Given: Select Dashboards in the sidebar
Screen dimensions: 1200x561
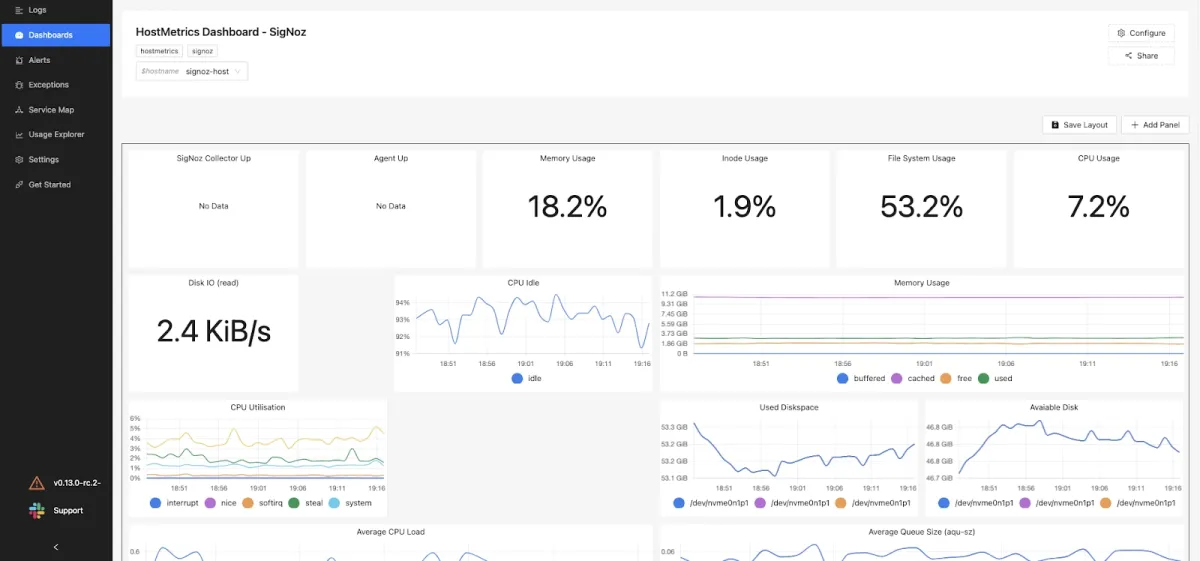Looking at the screenshot, I should click(55, 35).
